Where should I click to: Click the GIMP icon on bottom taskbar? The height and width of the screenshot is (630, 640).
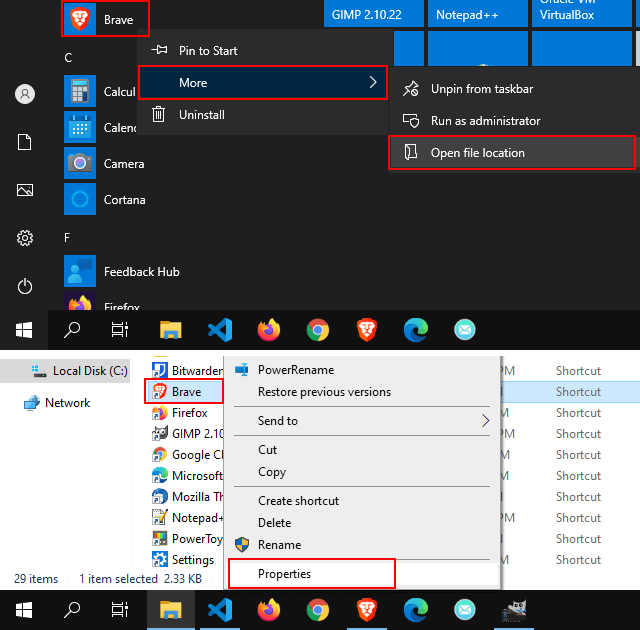[514, 610]
